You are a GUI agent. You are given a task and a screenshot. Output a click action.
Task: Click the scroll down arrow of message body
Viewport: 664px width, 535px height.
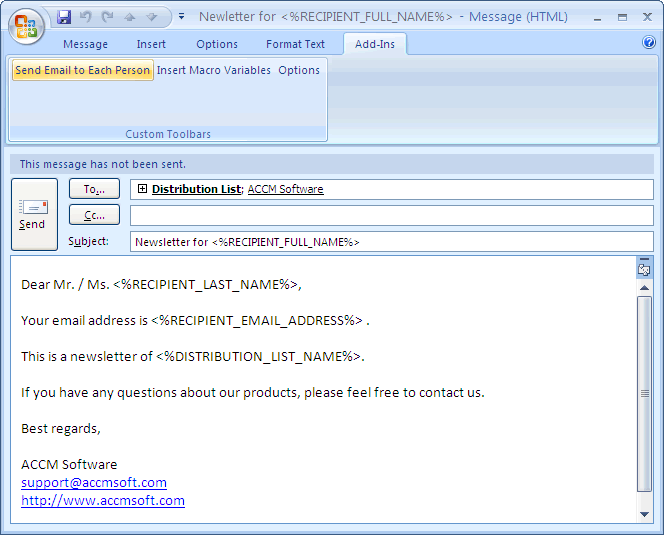(645, 514)
